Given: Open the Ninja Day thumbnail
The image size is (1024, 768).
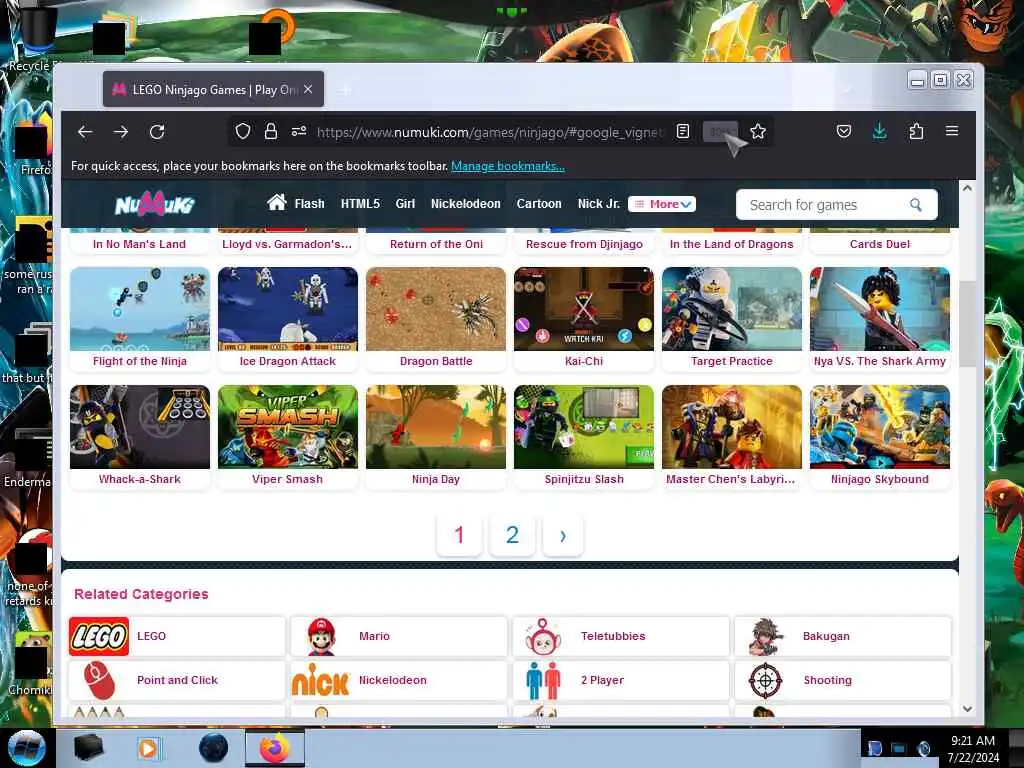Looking at the screenshot, I should click(436, 426).
